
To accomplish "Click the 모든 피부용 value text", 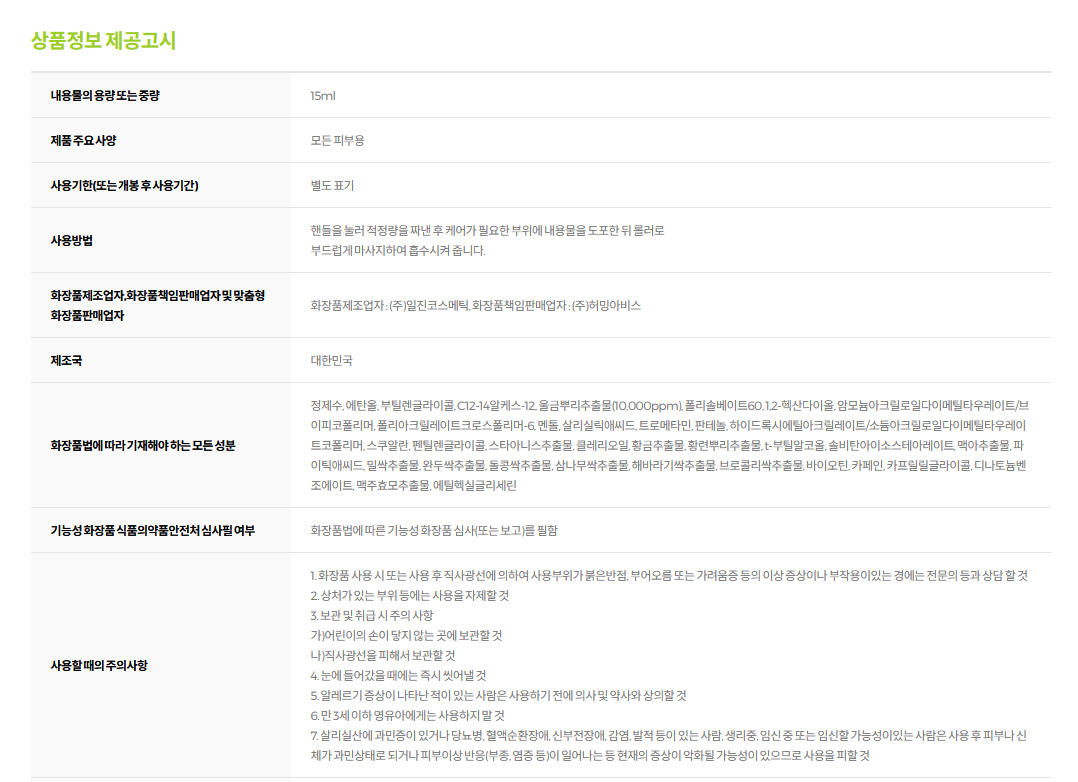I will pyautogui.click(x=337, y=141).
